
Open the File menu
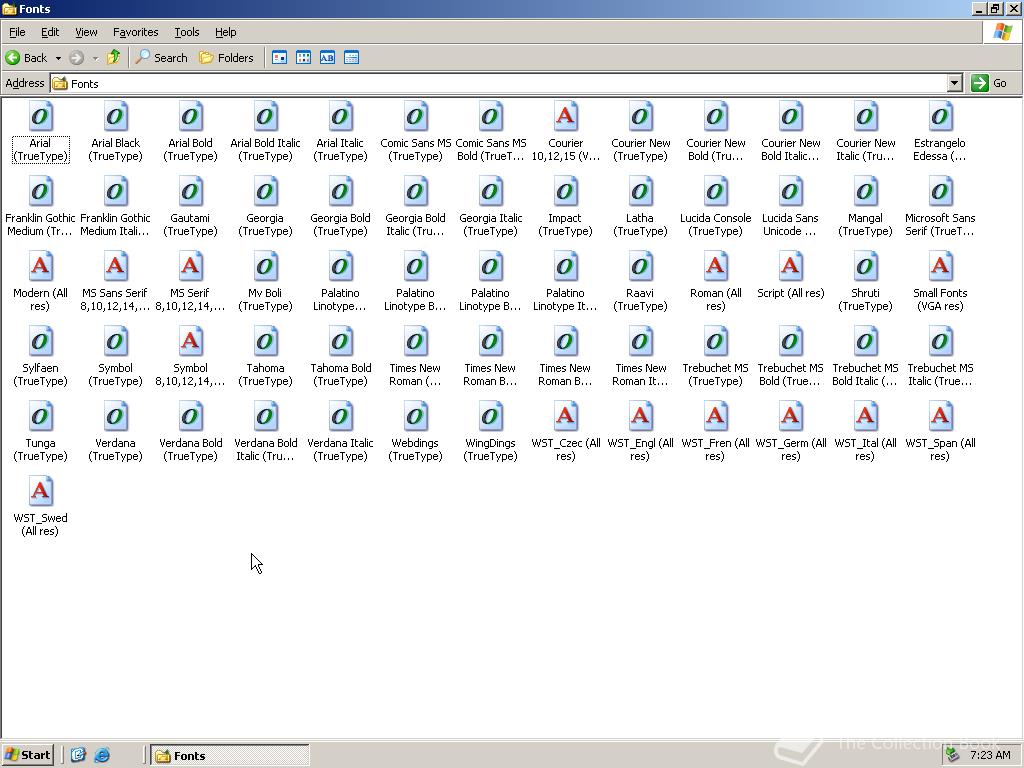click(x=17, y=32)
